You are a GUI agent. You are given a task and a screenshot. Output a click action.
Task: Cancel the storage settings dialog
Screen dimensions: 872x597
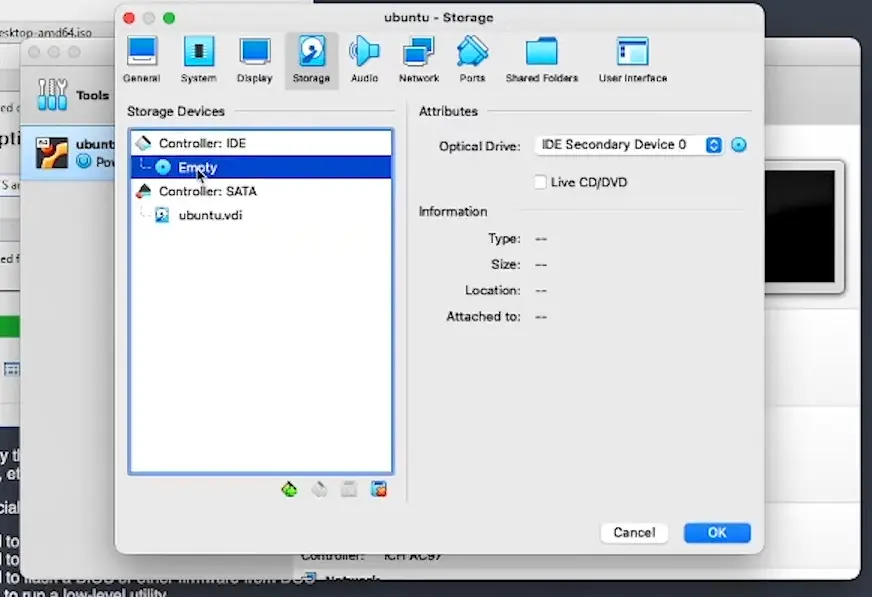pos(634,533)
